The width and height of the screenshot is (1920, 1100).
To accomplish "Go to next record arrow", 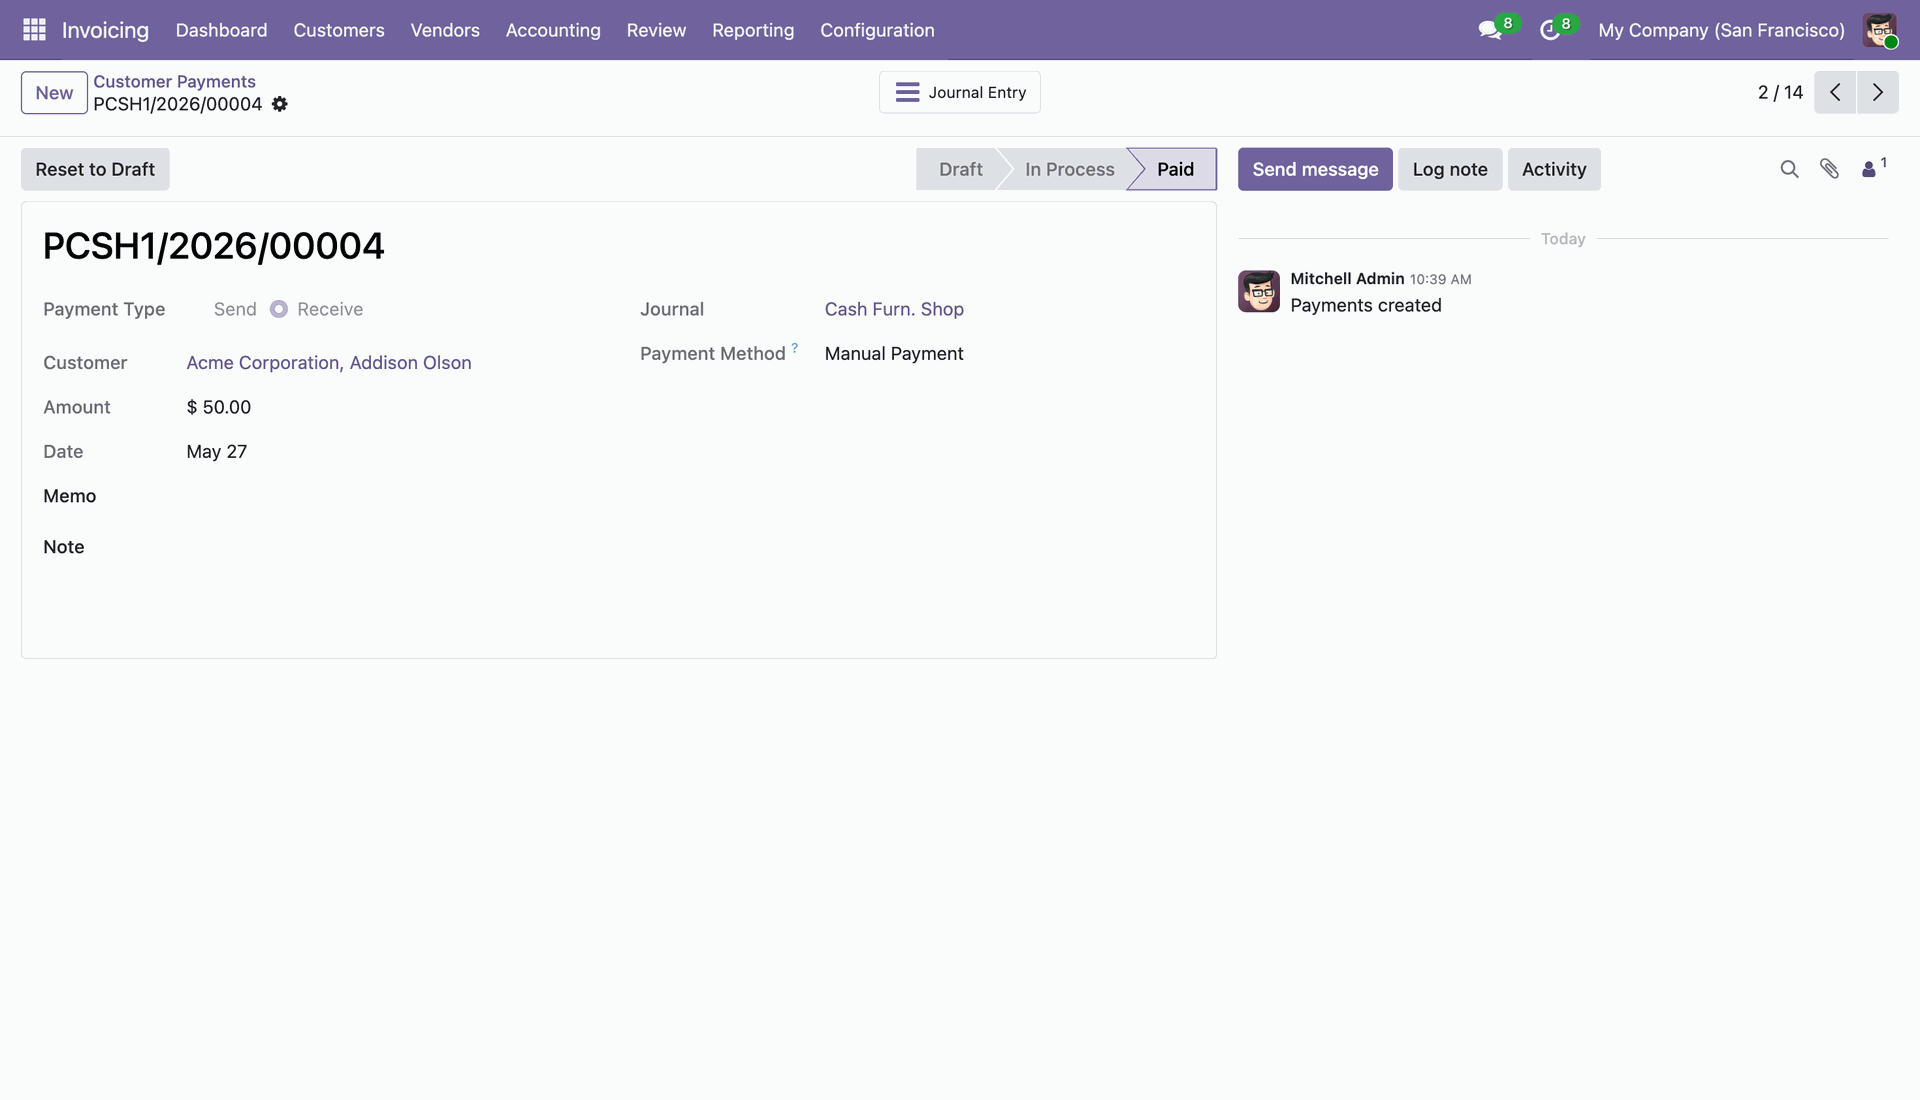I will (1878, 92).
